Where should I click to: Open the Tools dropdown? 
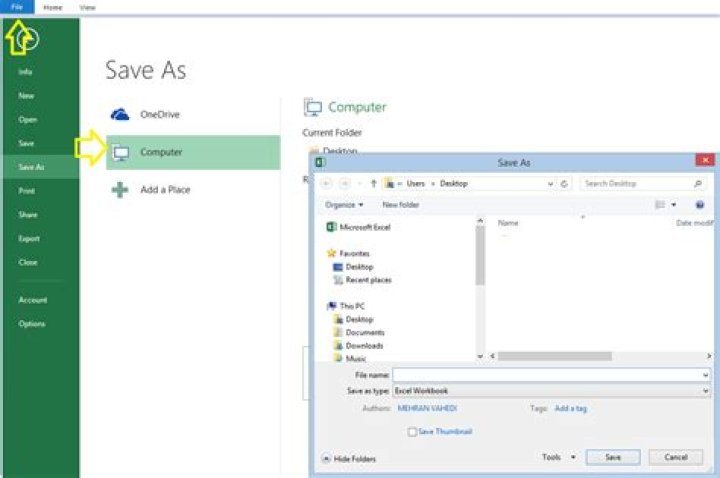point(558,457)
